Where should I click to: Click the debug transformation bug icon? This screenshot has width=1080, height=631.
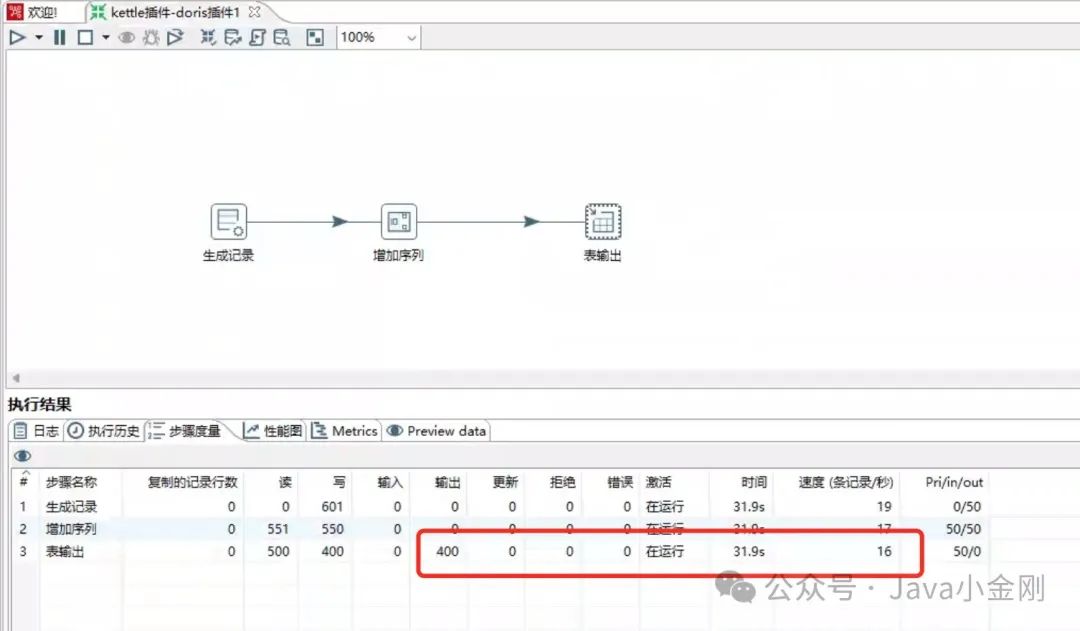151,37
